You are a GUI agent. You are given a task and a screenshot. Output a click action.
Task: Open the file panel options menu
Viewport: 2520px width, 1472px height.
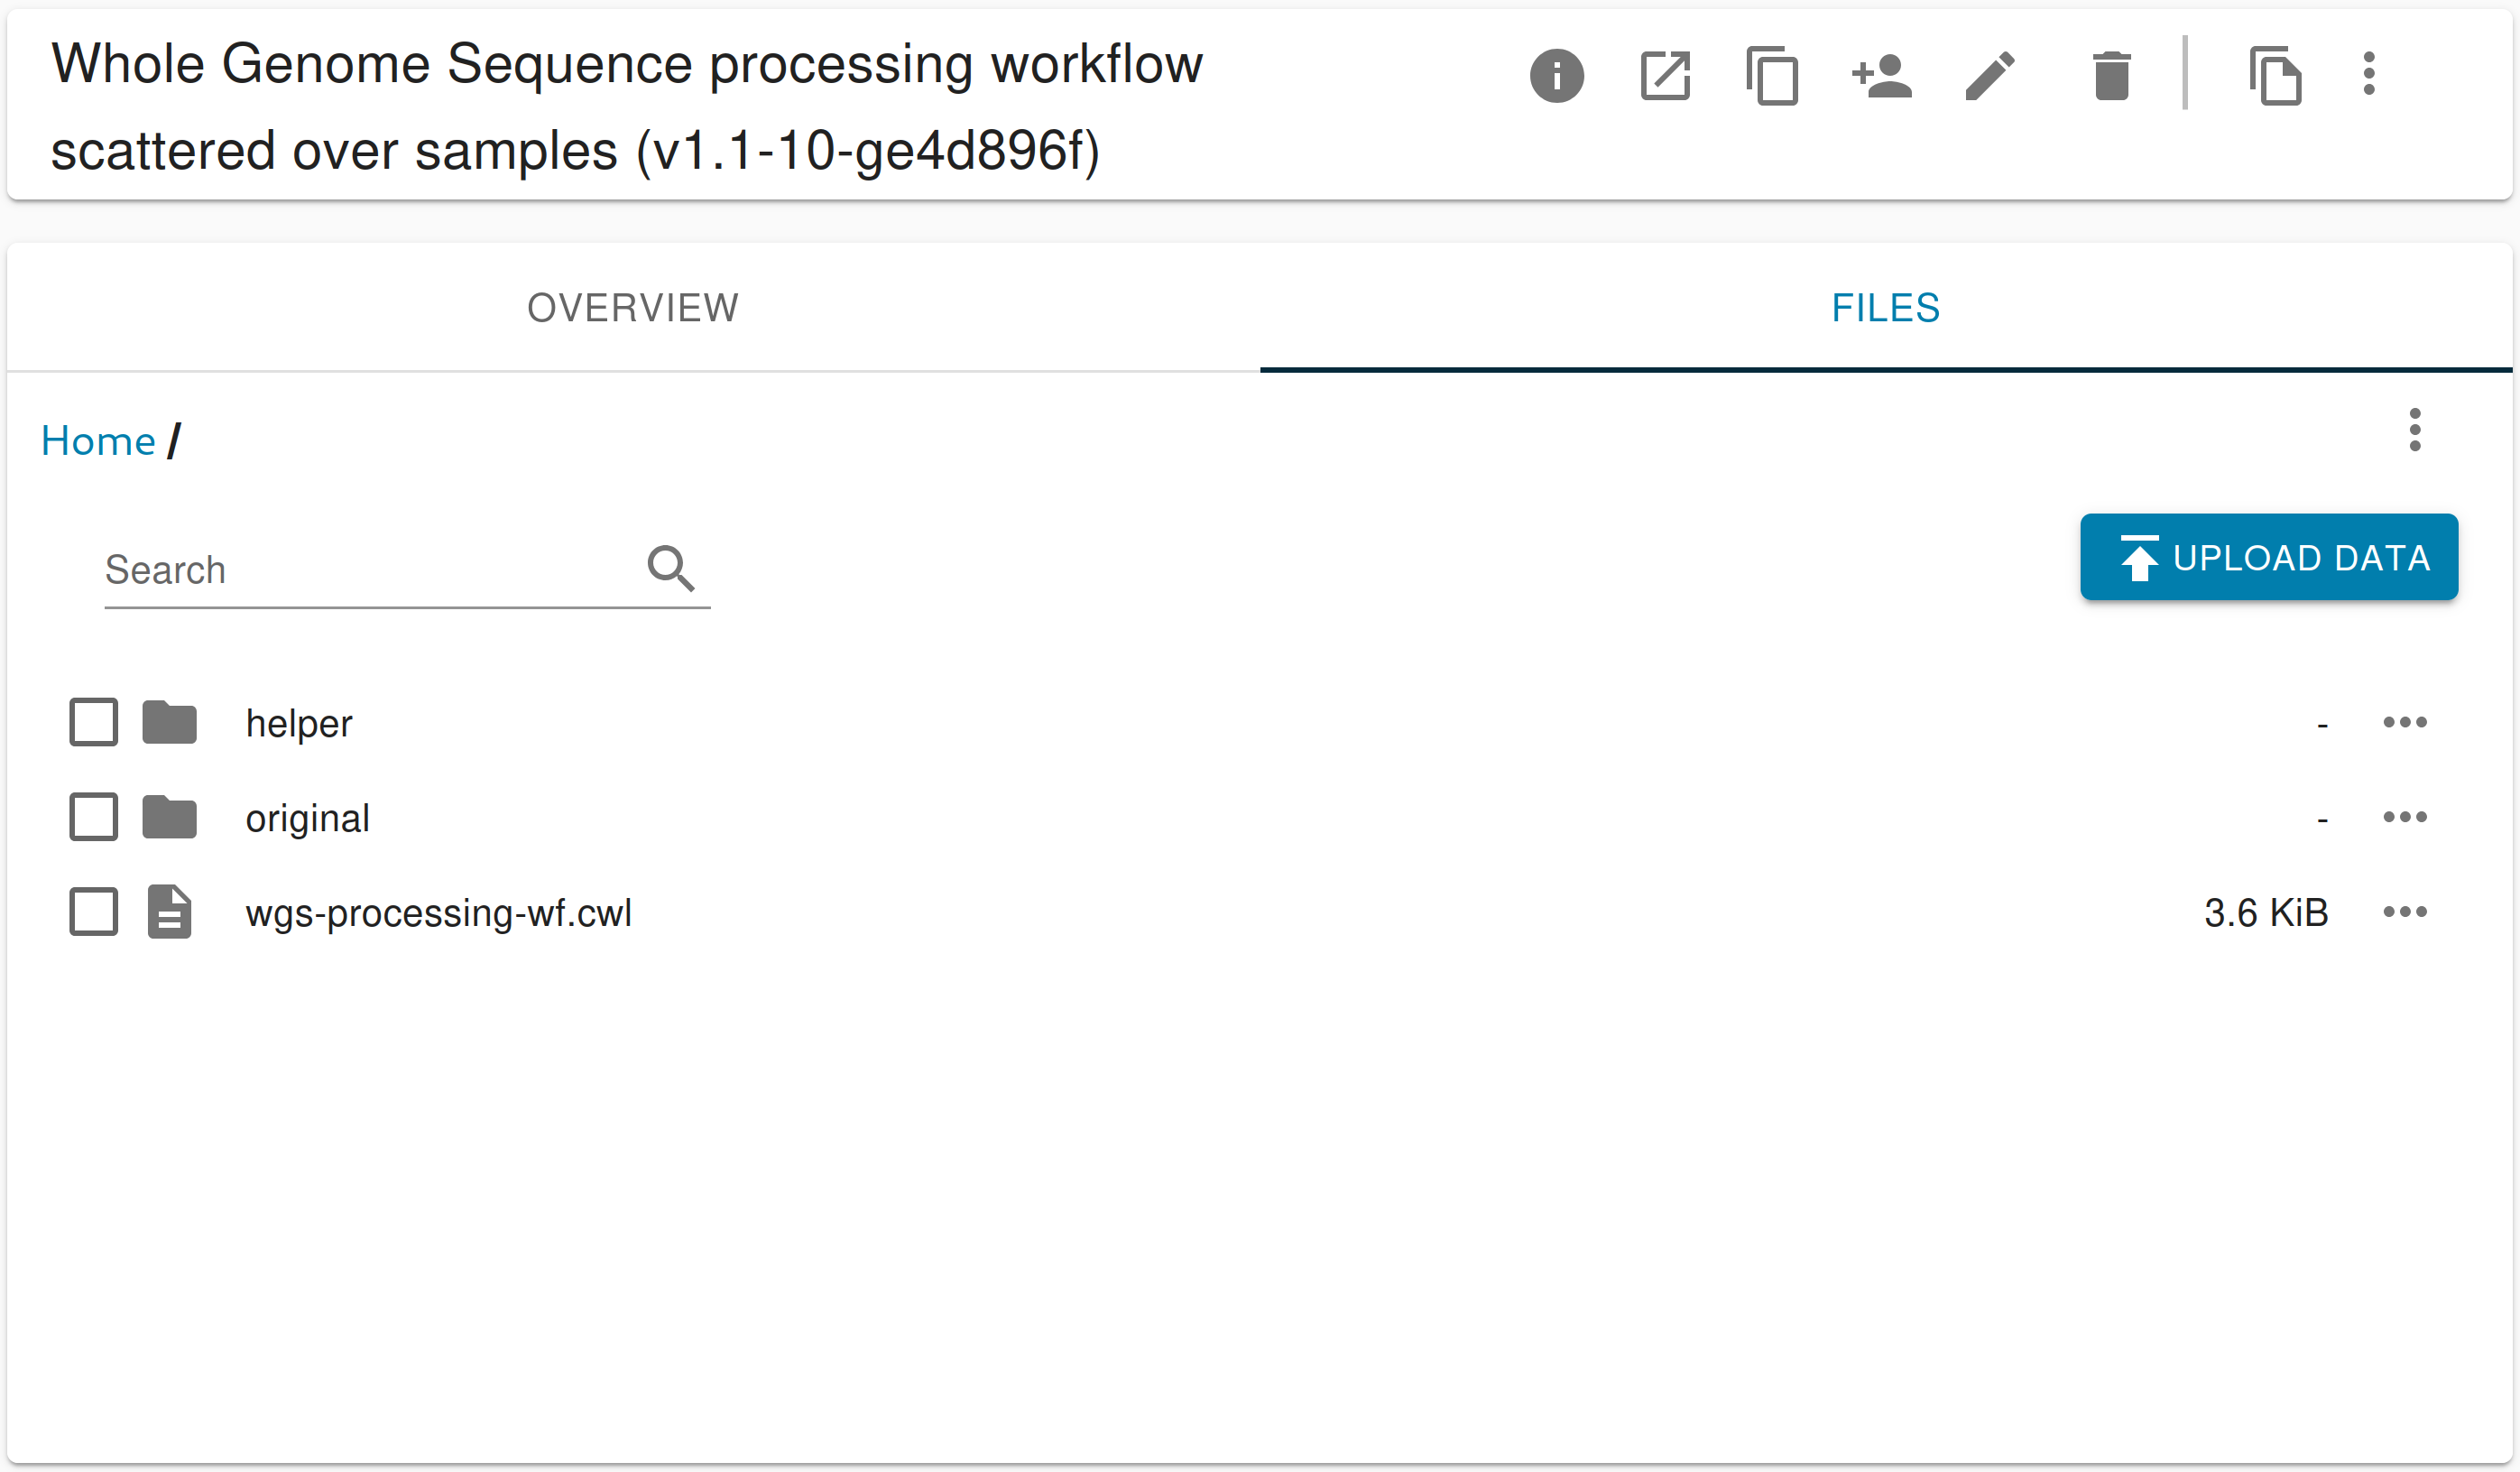tap(2416, 431)
